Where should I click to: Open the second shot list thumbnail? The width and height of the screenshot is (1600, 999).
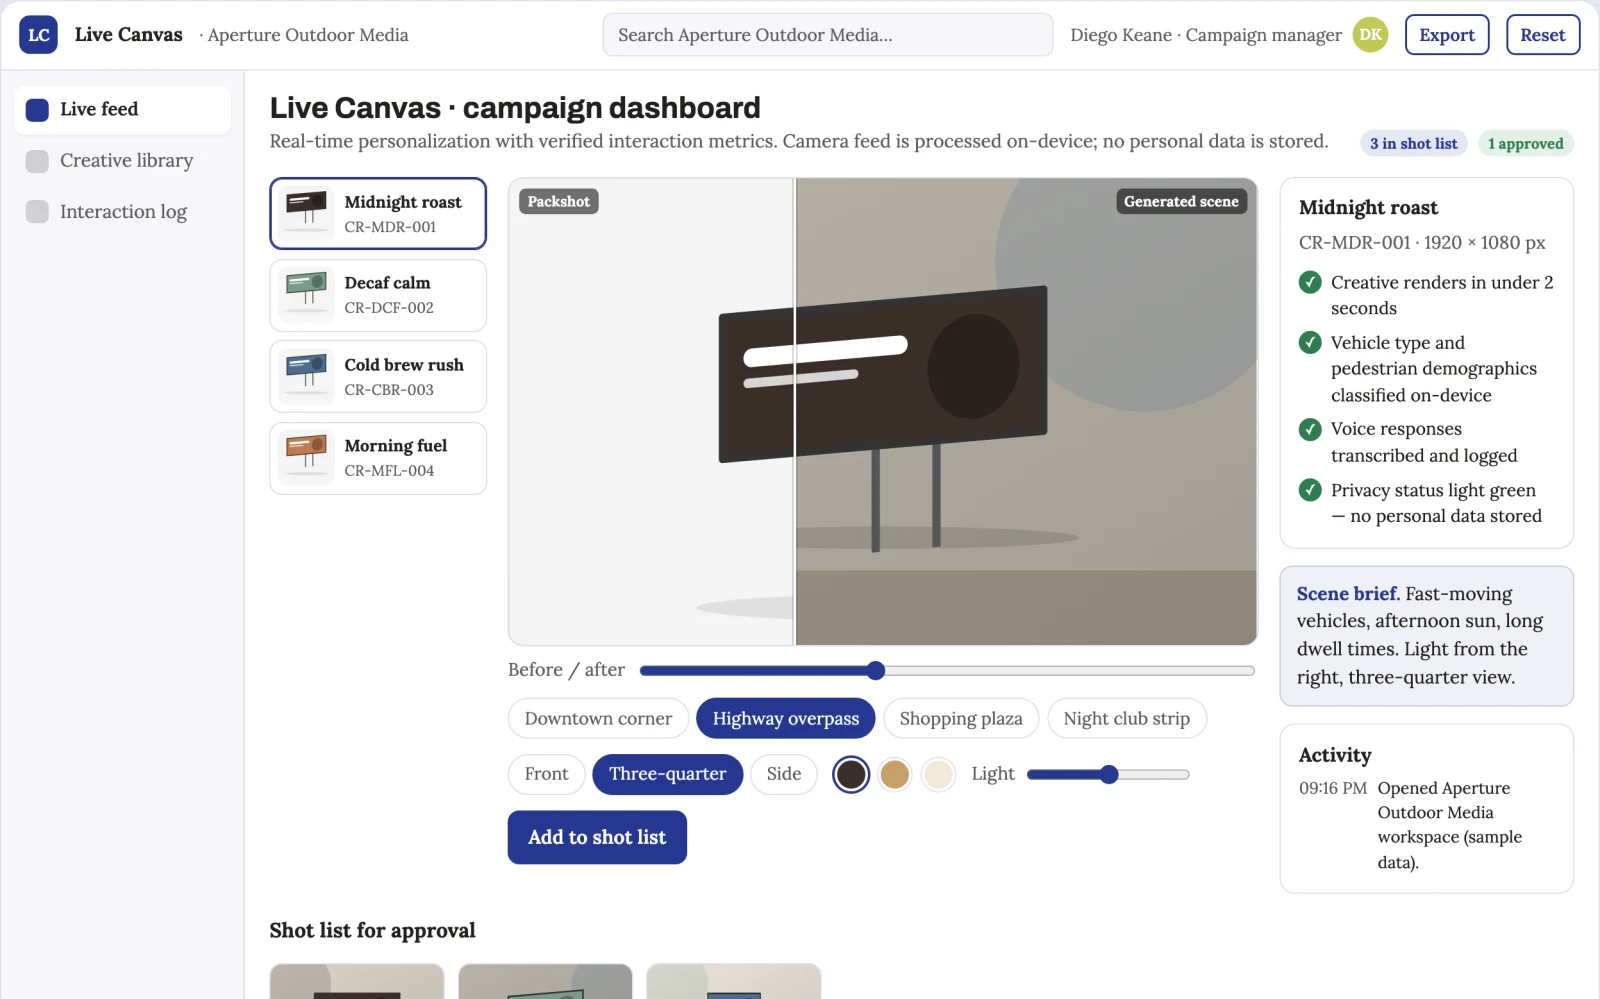pyautogui.click(x=545, y=981)
